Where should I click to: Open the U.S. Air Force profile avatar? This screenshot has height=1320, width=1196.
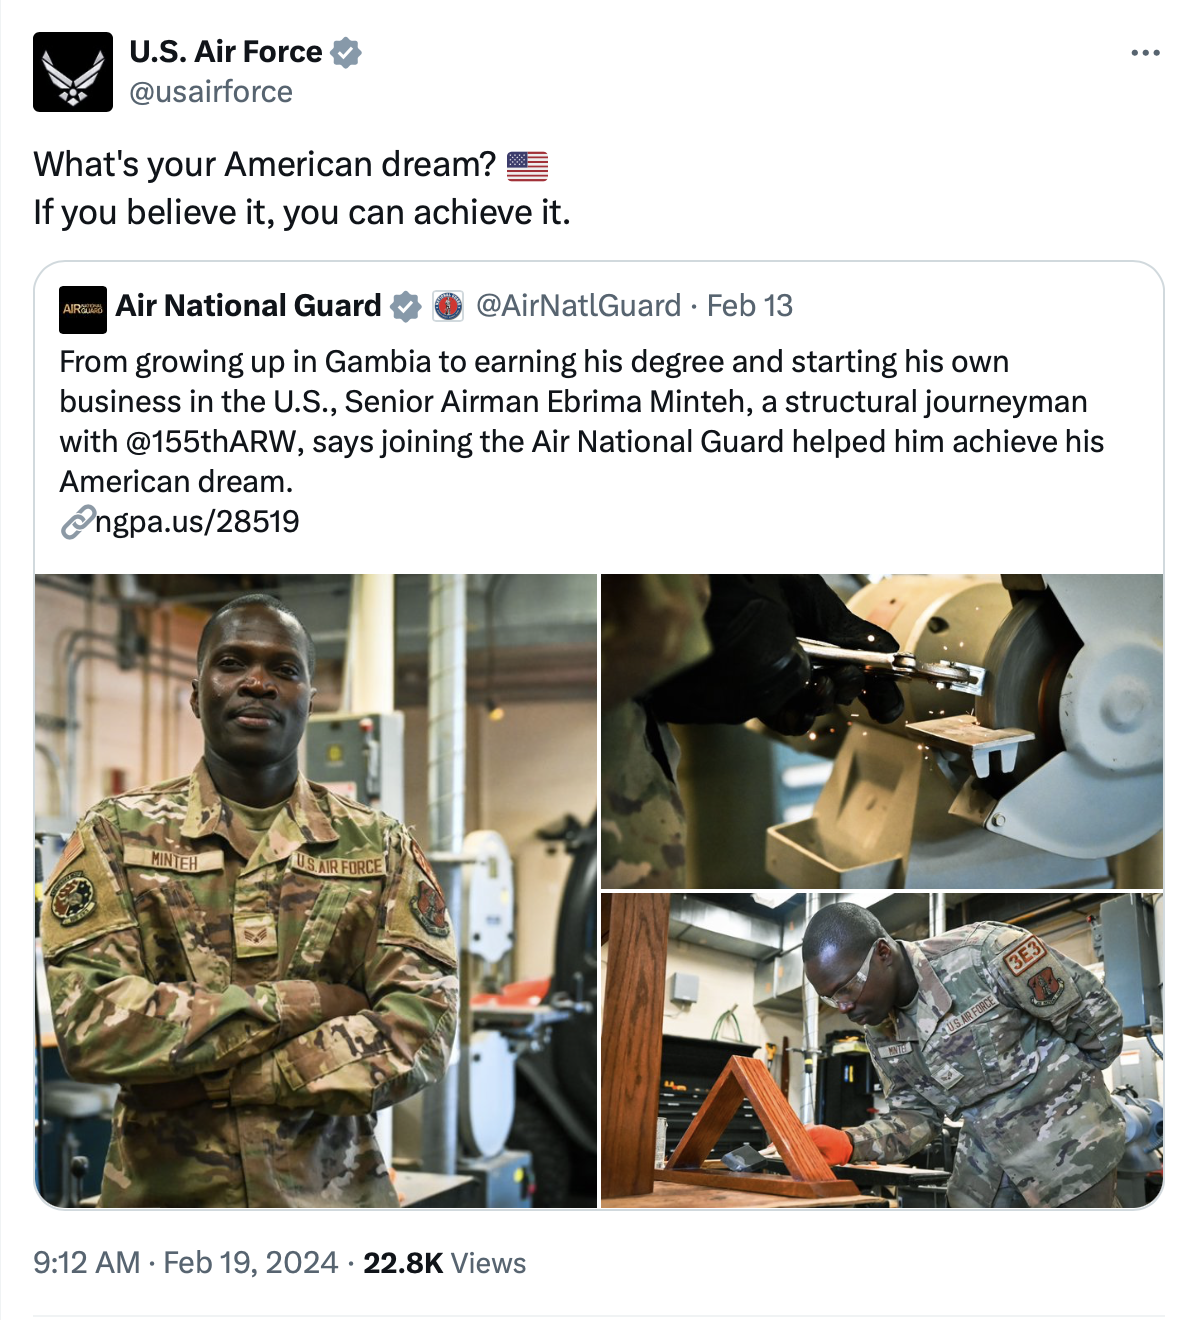(x=73, y=72)
